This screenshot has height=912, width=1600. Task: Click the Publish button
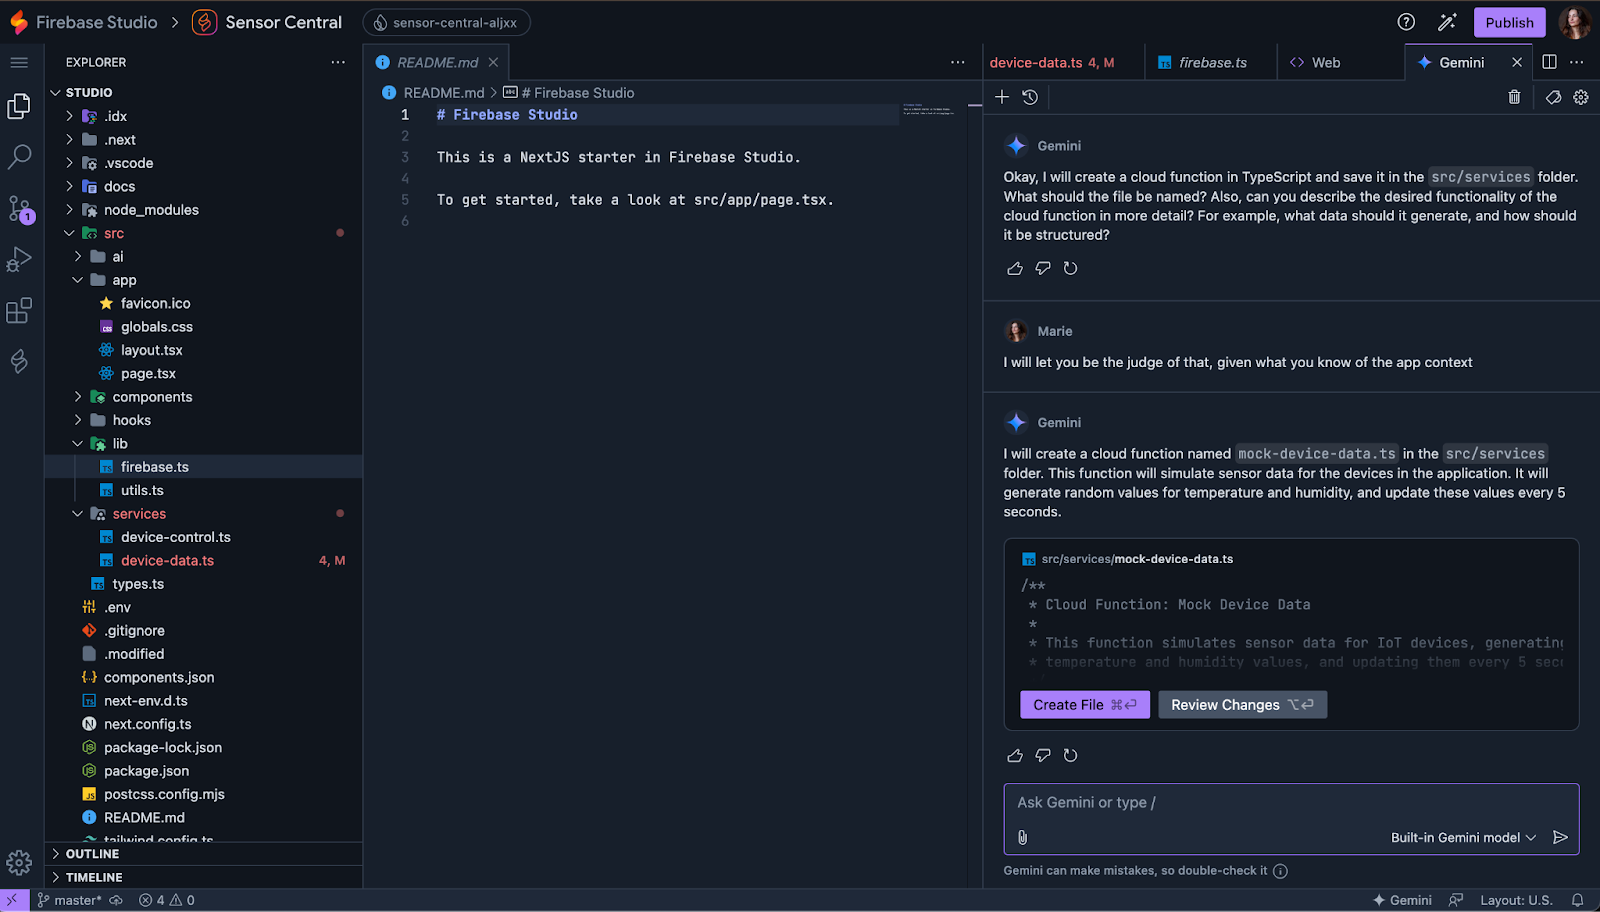click(x=1509, y=22)
